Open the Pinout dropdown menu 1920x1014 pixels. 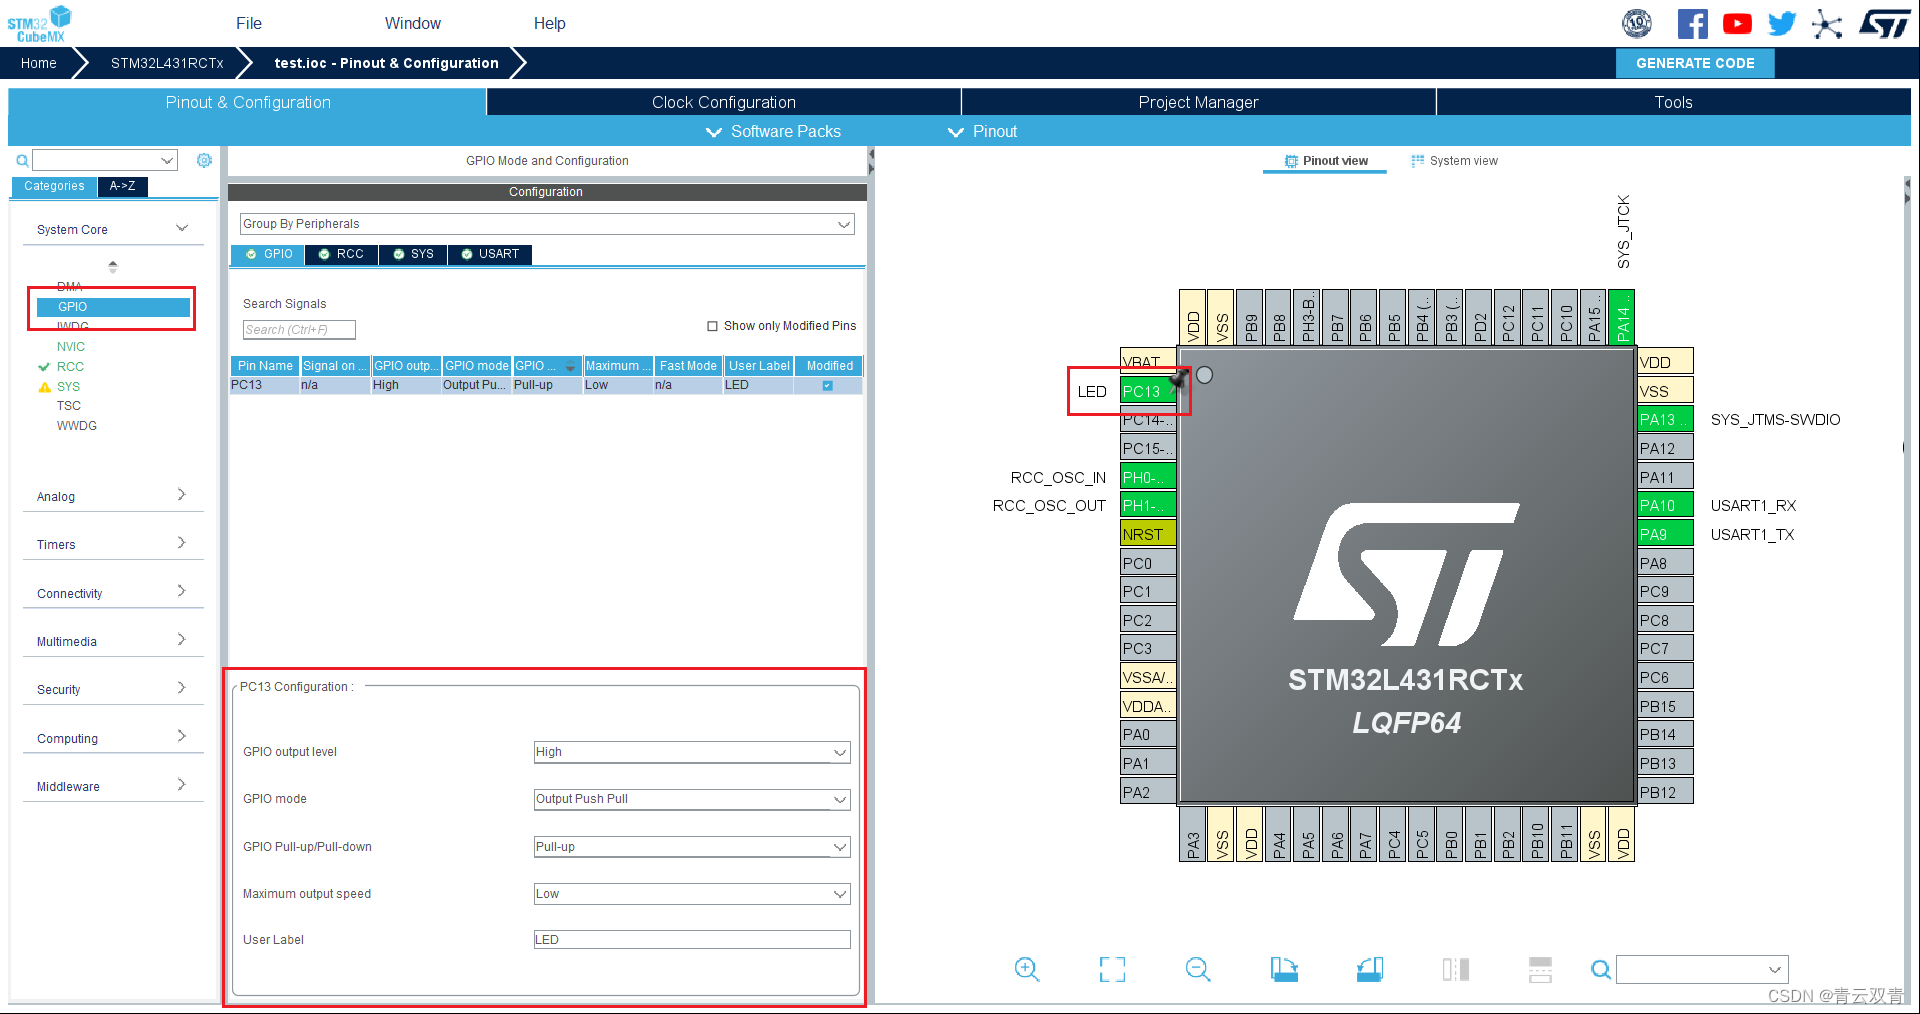coord(983,131)
